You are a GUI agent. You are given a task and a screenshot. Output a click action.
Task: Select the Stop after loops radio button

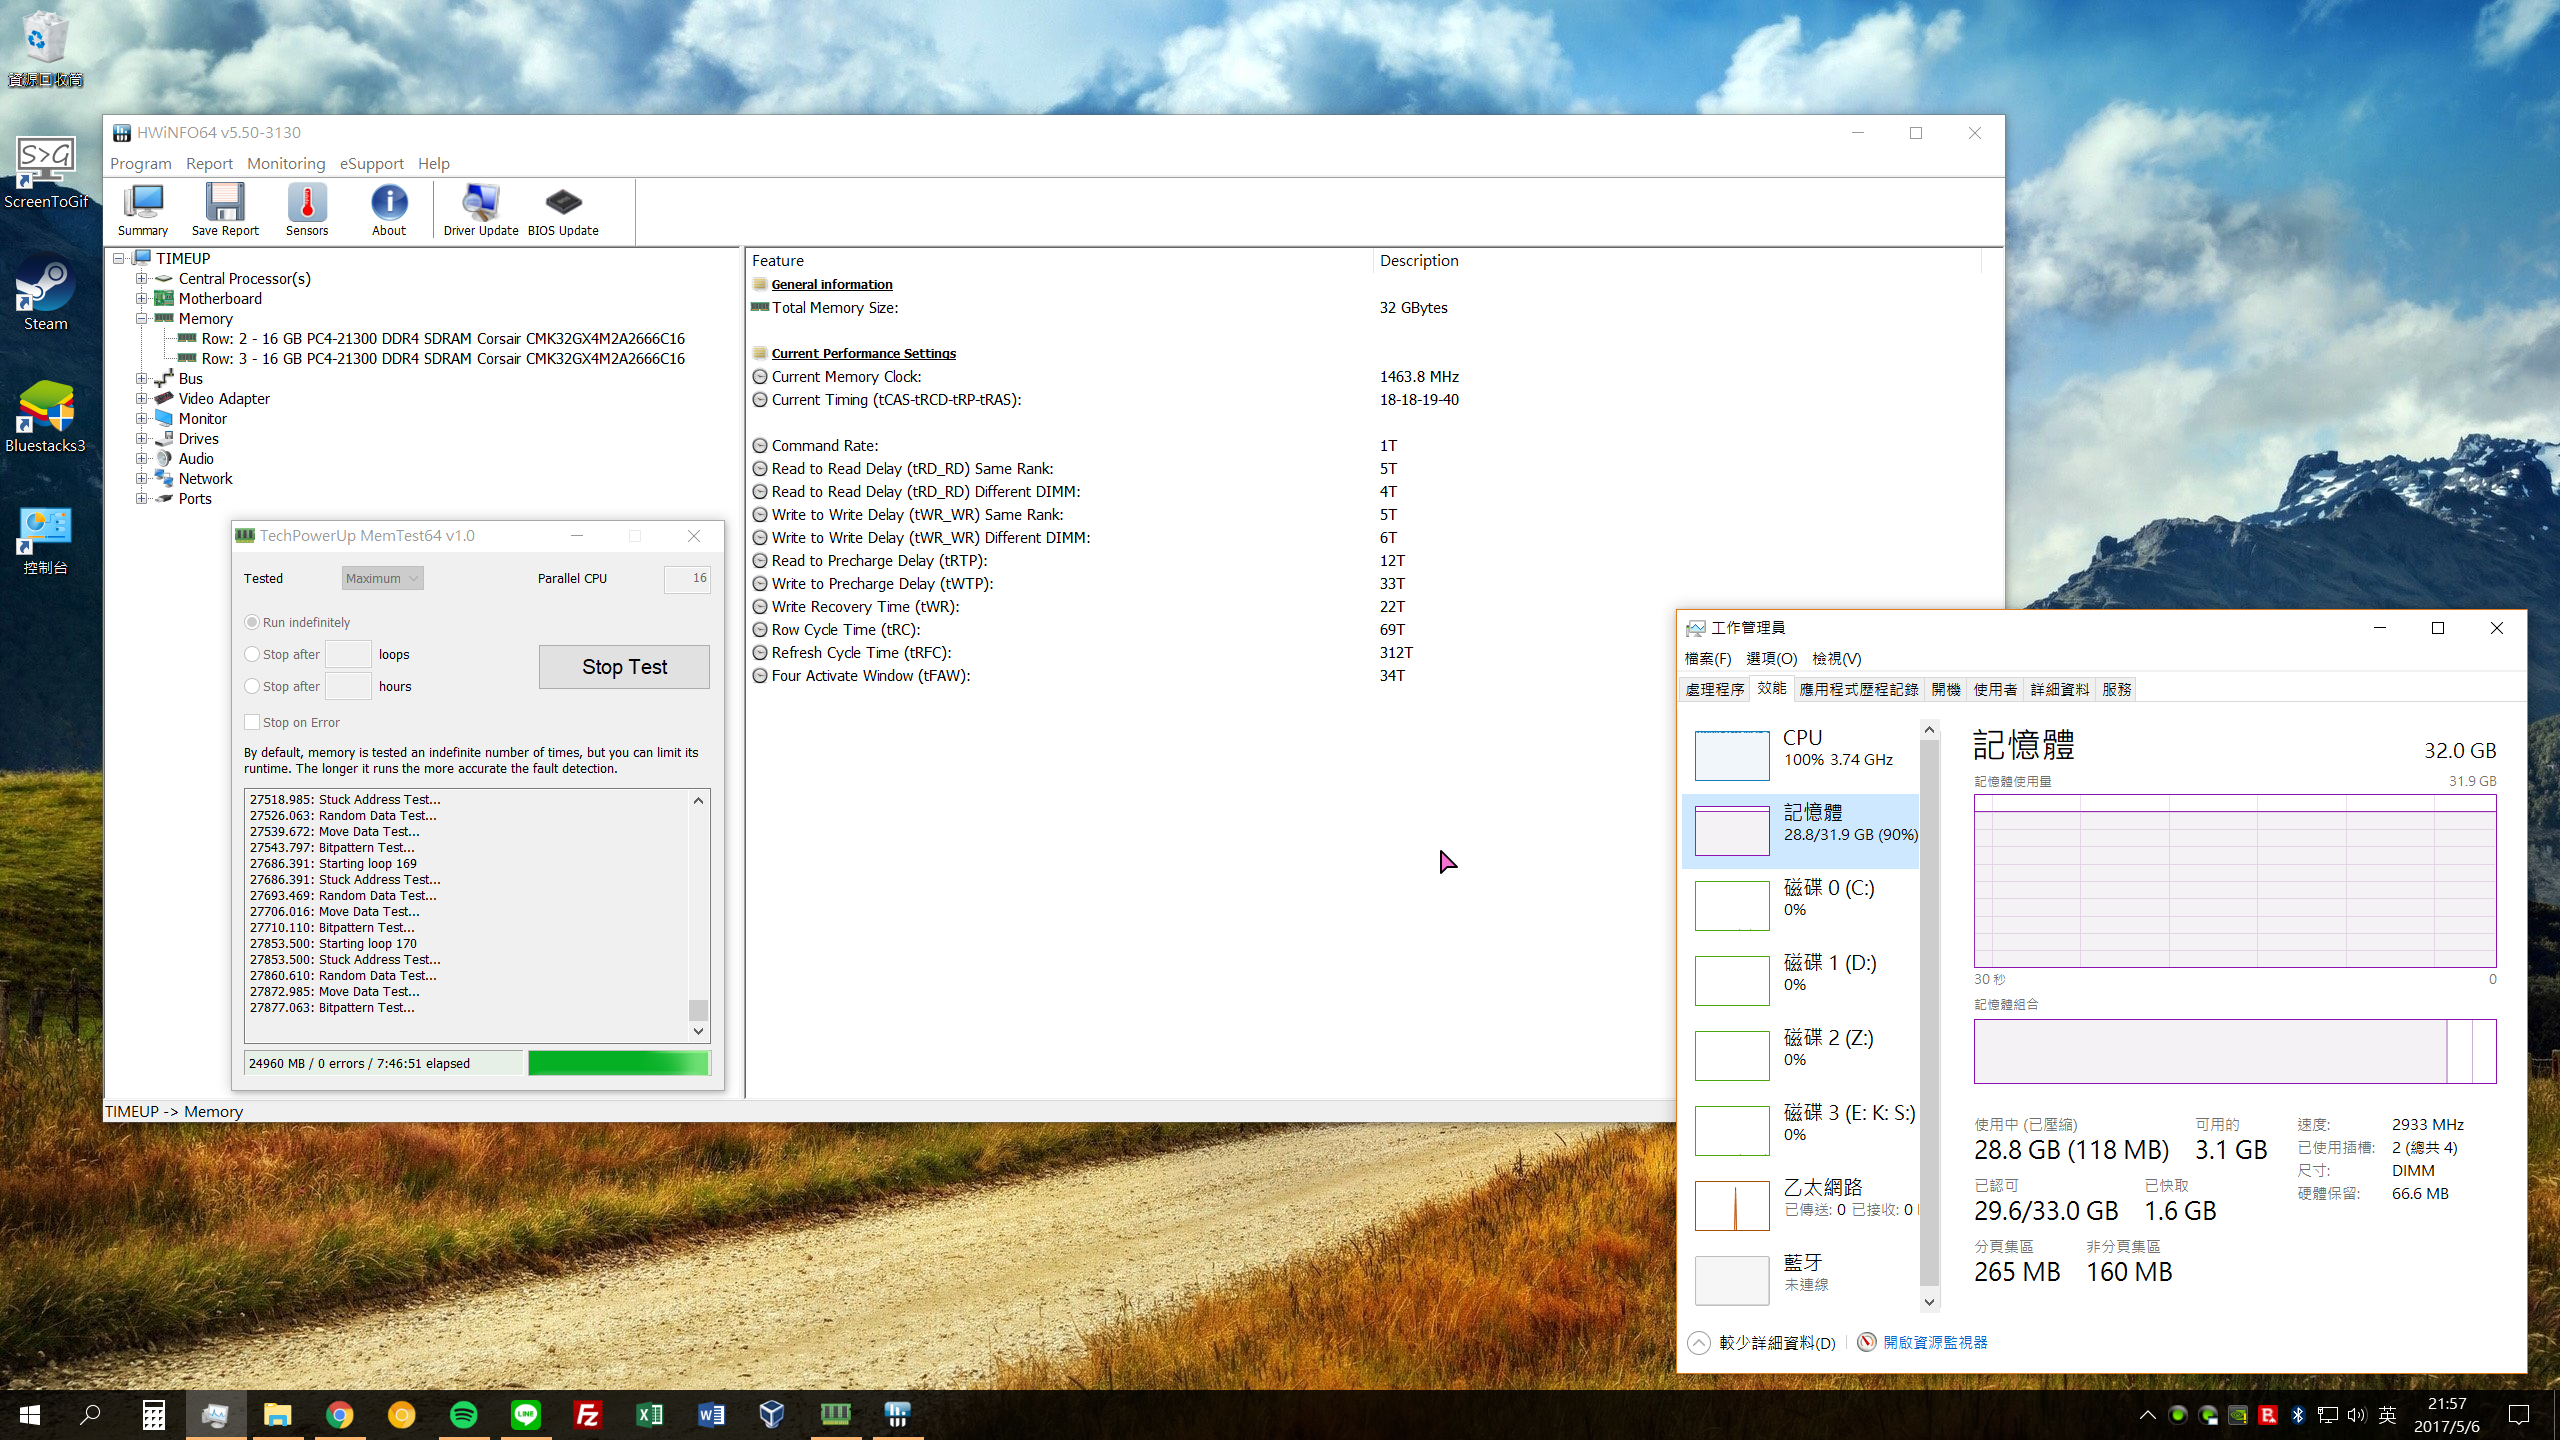(252, 654)
